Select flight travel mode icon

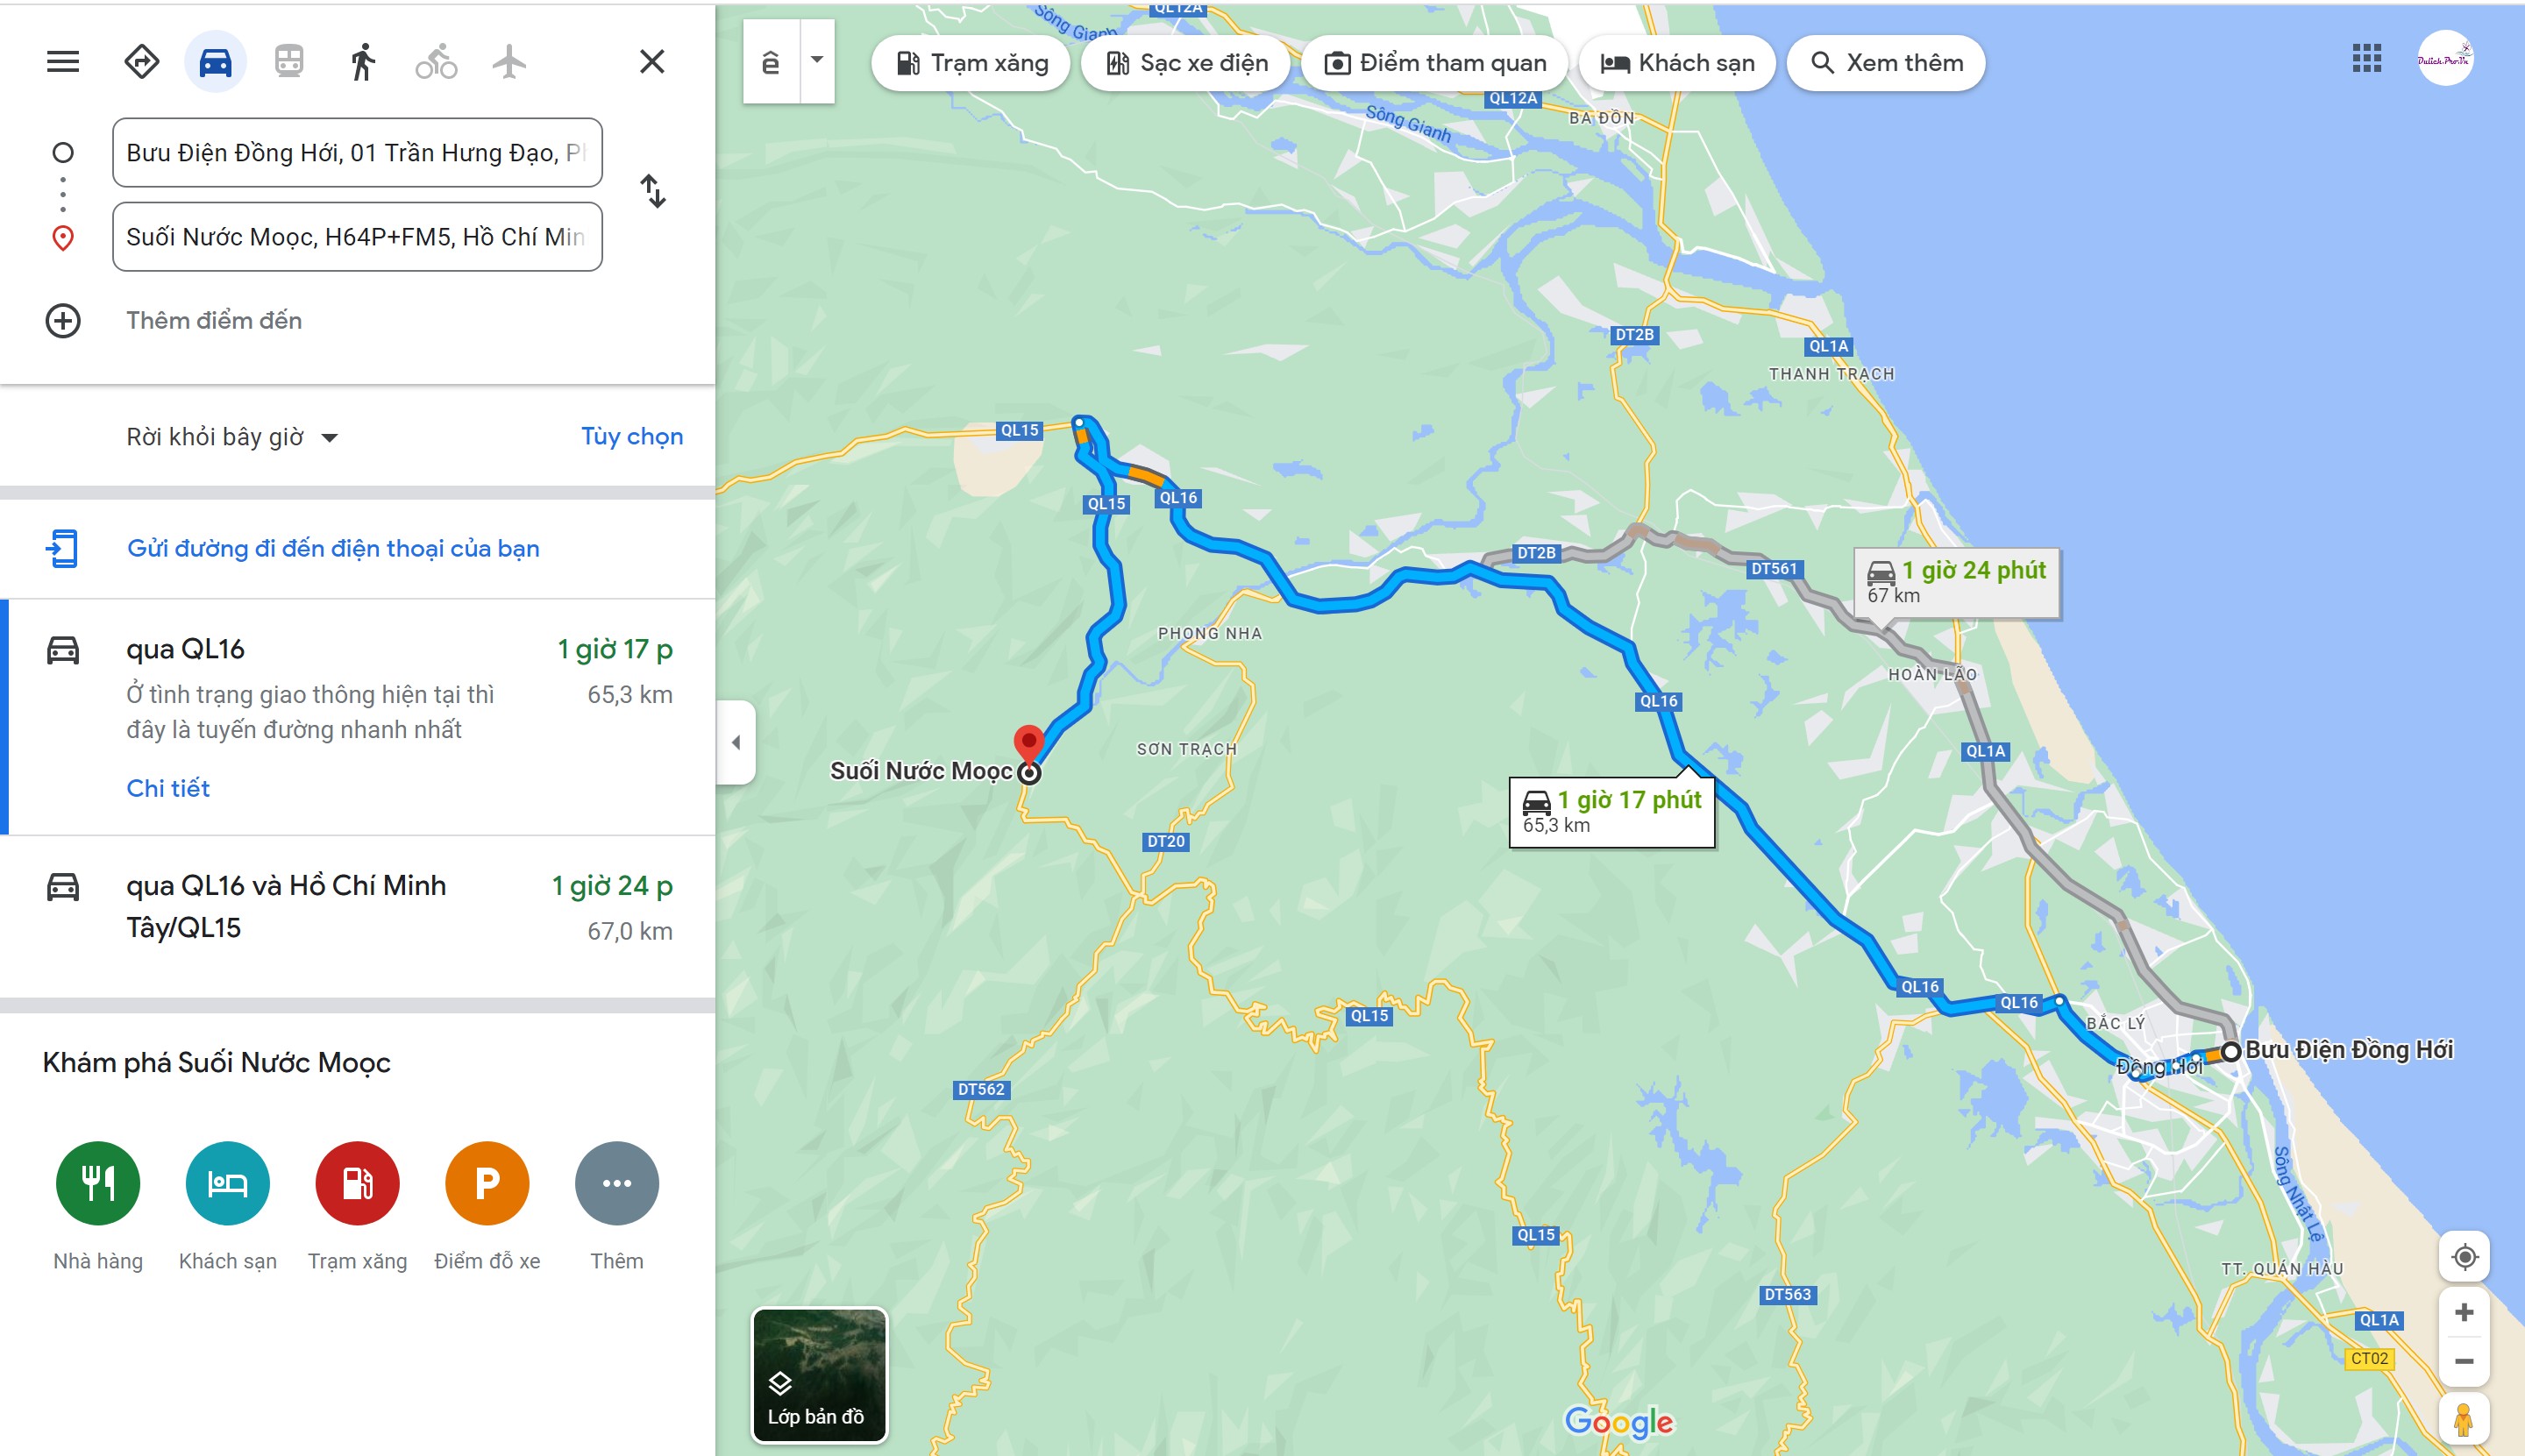point(509,62)
